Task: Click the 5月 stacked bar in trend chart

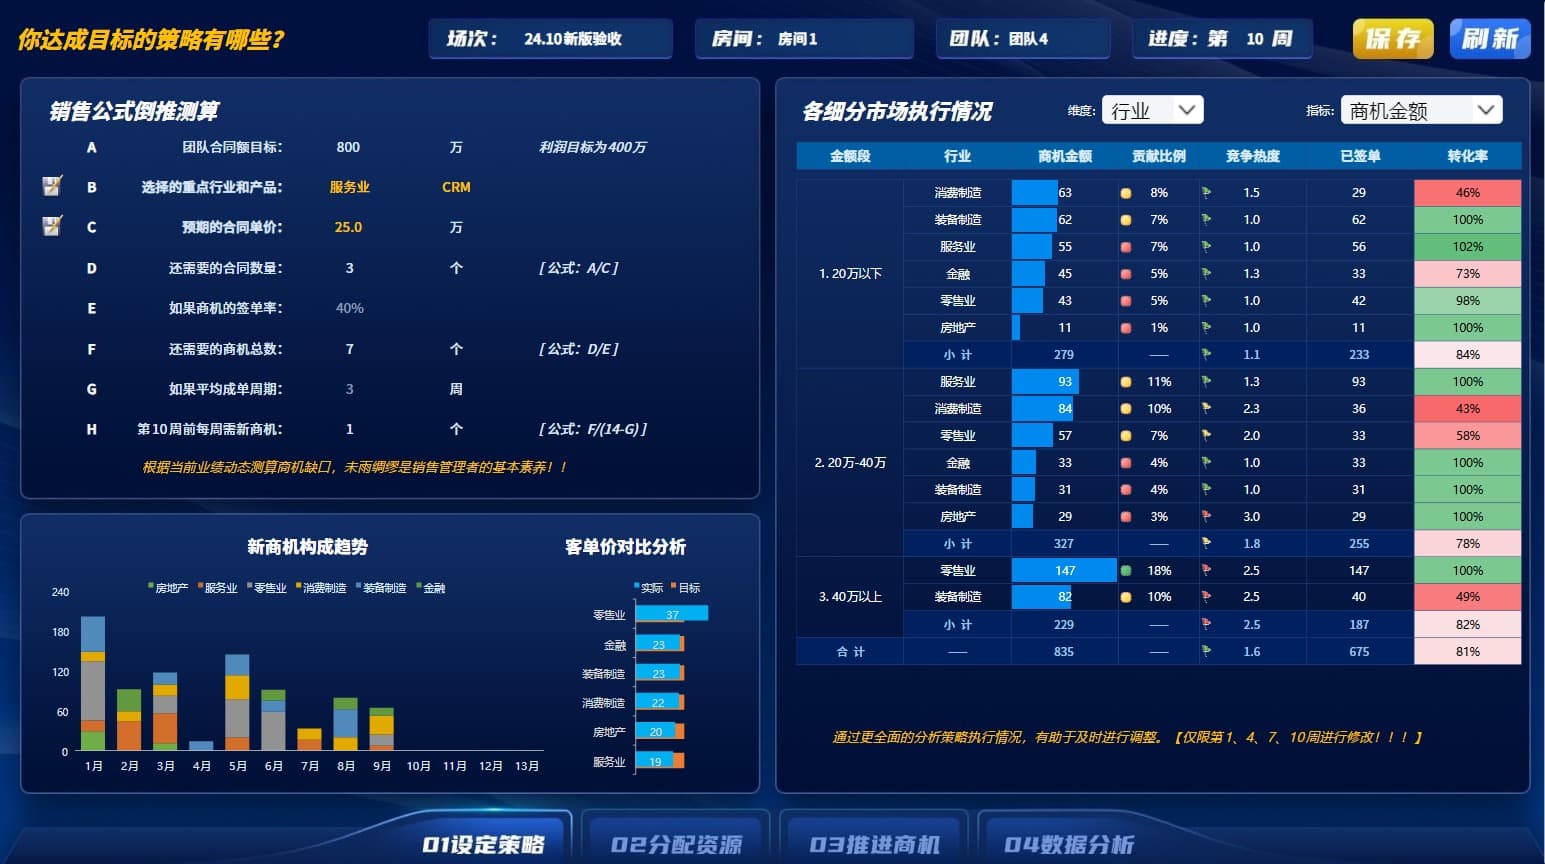Action: click(x=237, y=702)
